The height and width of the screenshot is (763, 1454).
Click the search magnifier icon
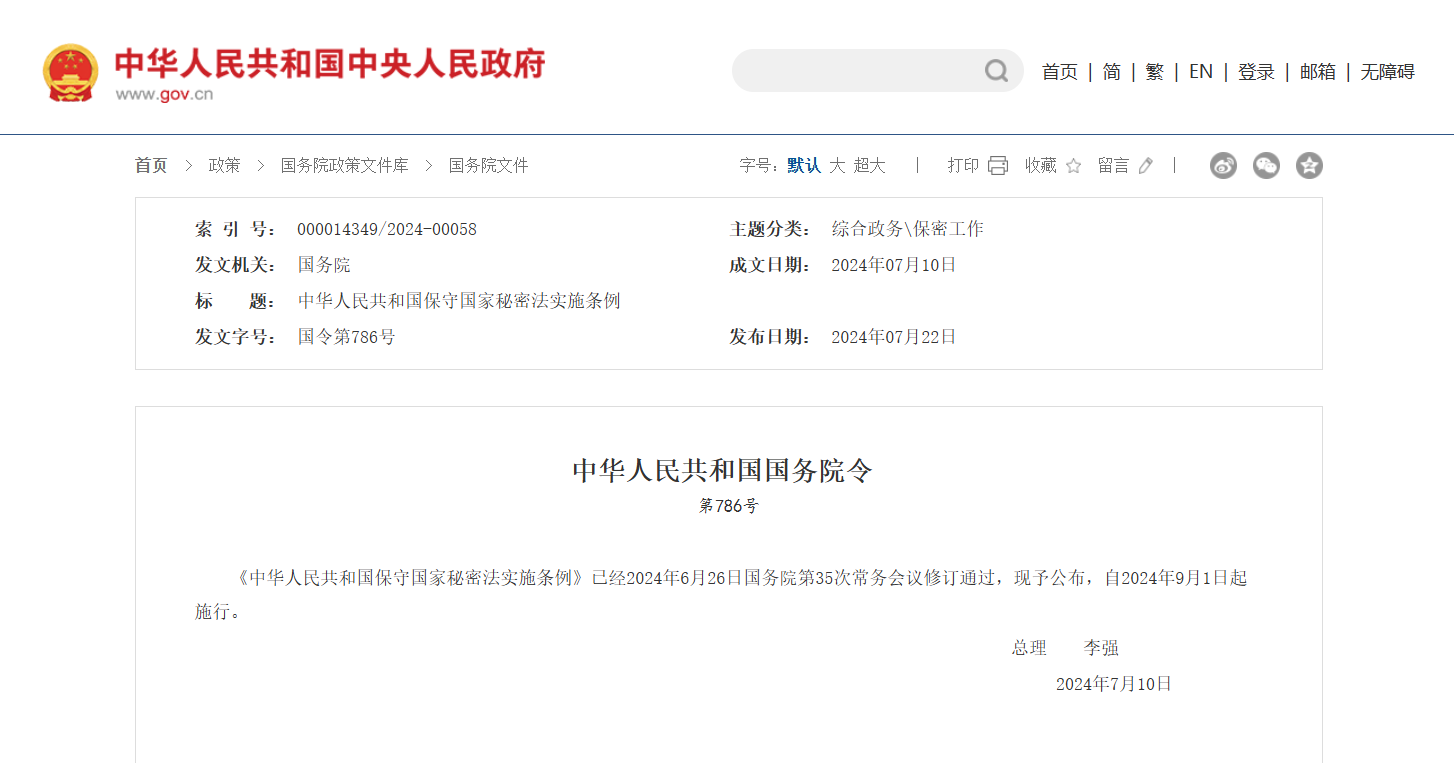[996, 71]
